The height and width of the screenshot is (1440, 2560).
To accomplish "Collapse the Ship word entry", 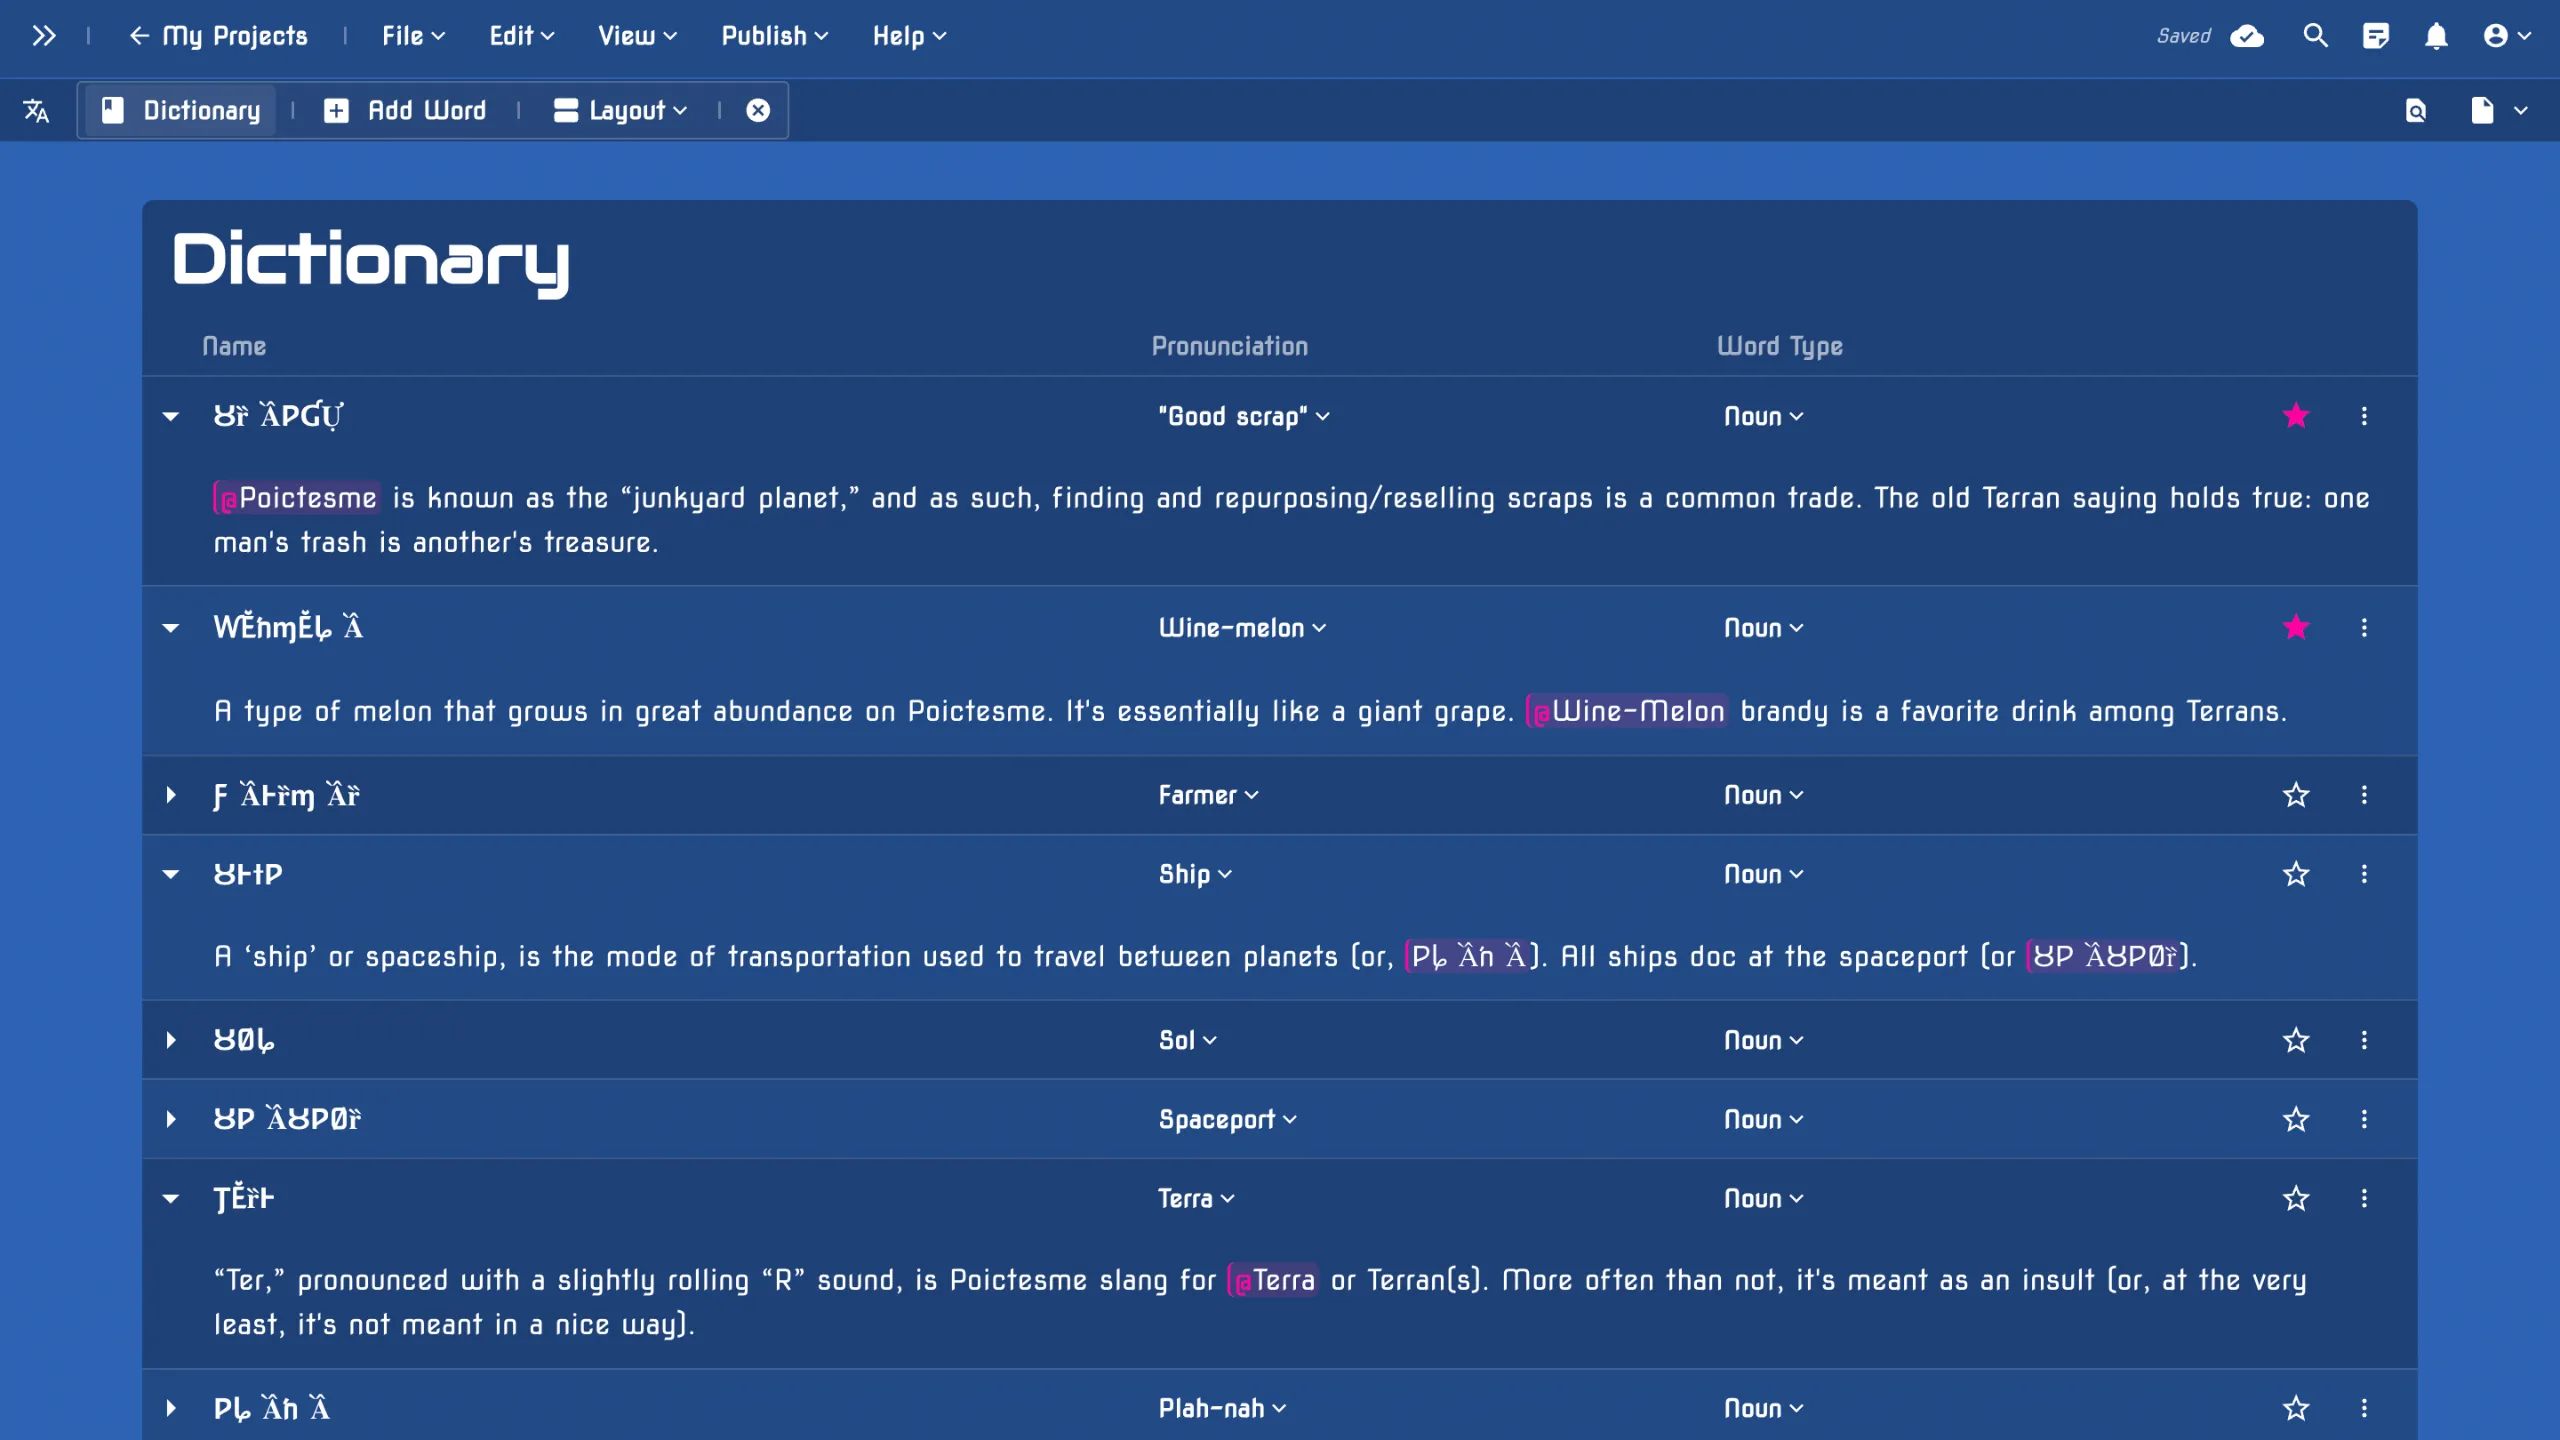I will (x=171, y=874).
